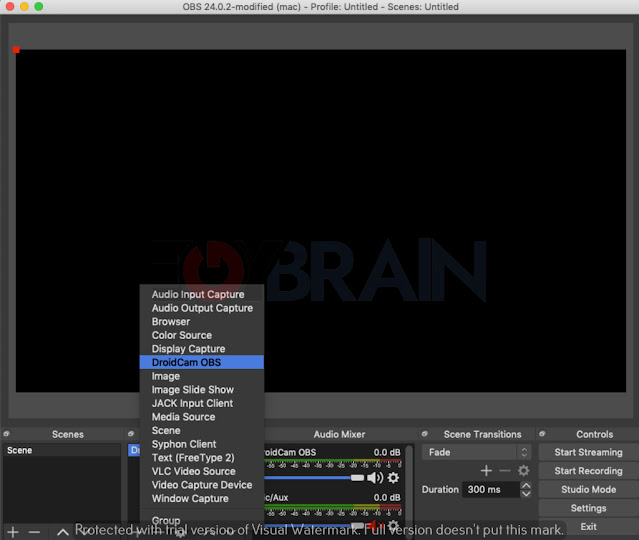This screenshot has width=639, height=540.
Task: Enable Studio Mode button
Action: point(588,489)
